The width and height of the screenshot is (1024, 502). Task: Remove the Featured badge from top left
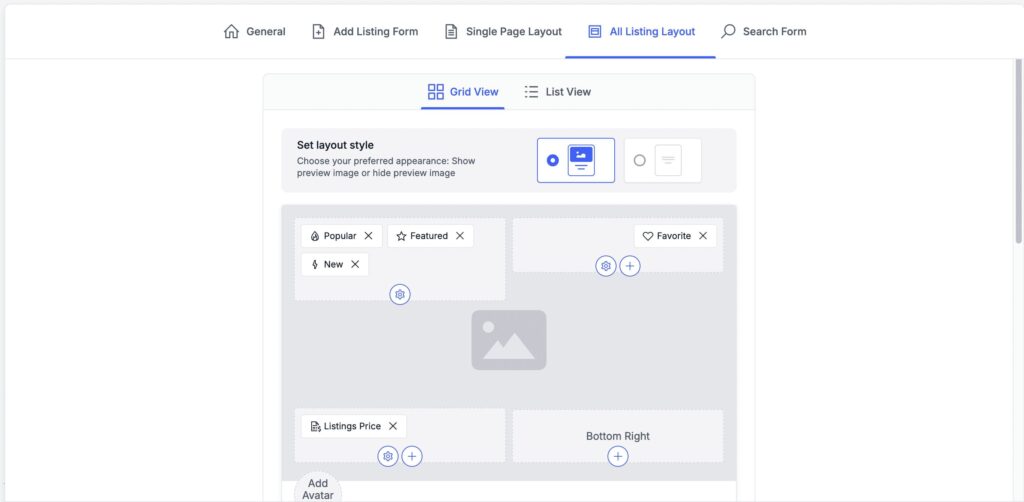(x=460, y=236)
